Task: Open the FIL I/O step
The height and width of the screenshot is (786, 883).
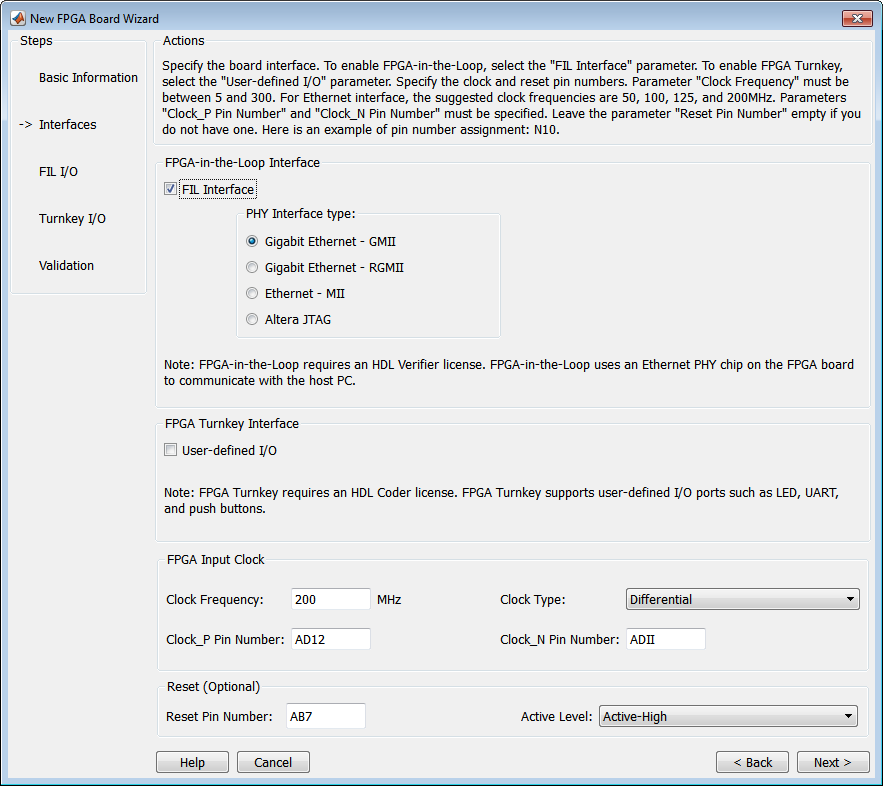Action: pyautogui.click(x=58, y=171)
